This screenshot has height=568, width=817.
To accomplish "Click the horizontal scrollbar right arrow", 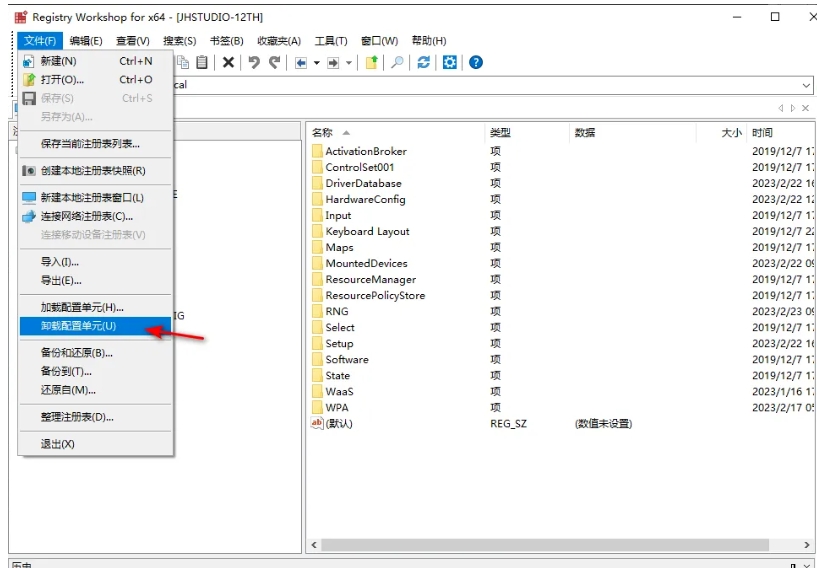I will 806,545.
